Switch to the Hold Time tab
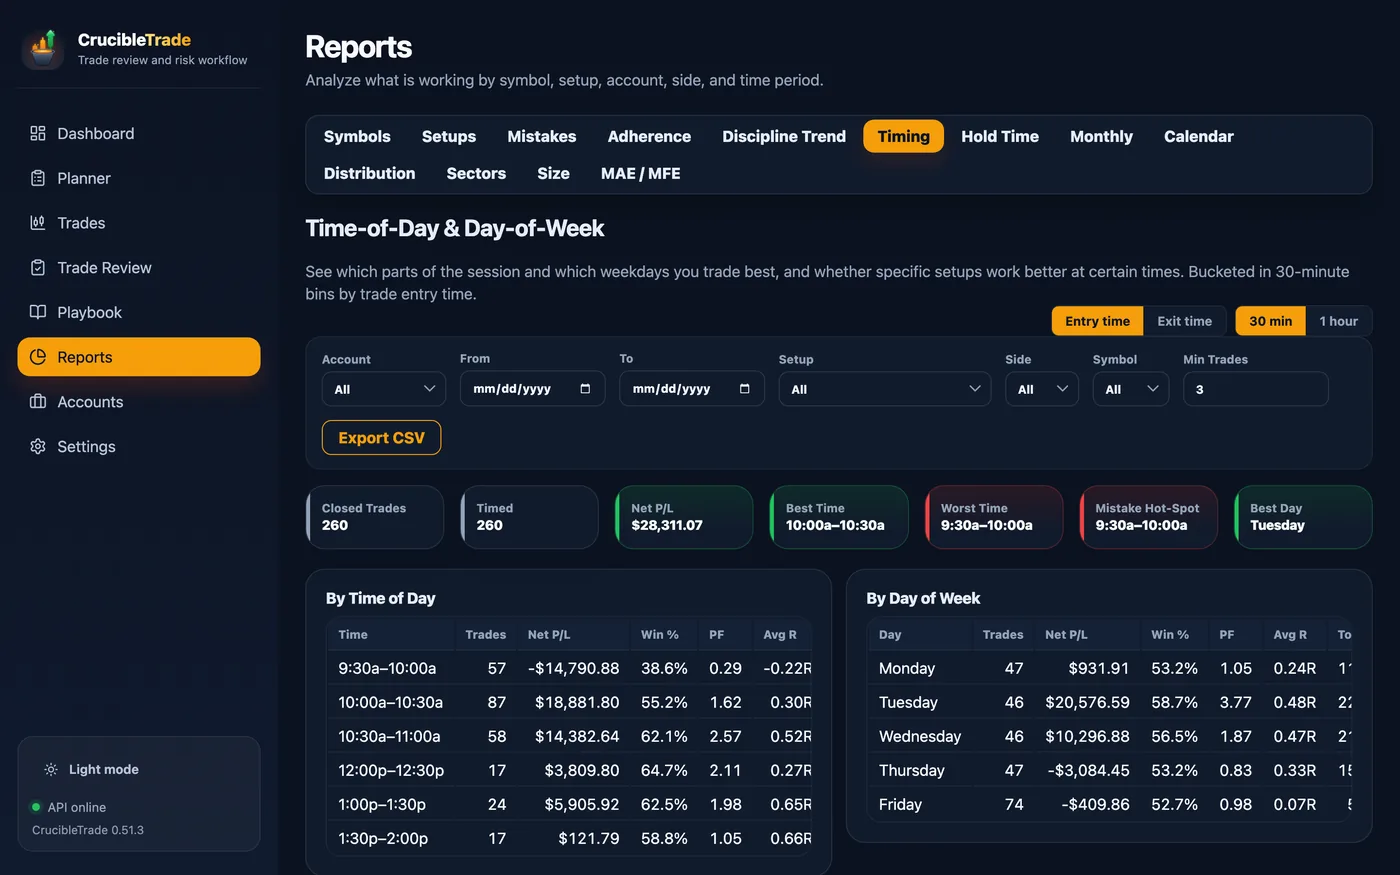Image resolution: width=1400 pixels, height=875 pixels. [x=1000, y=136]
